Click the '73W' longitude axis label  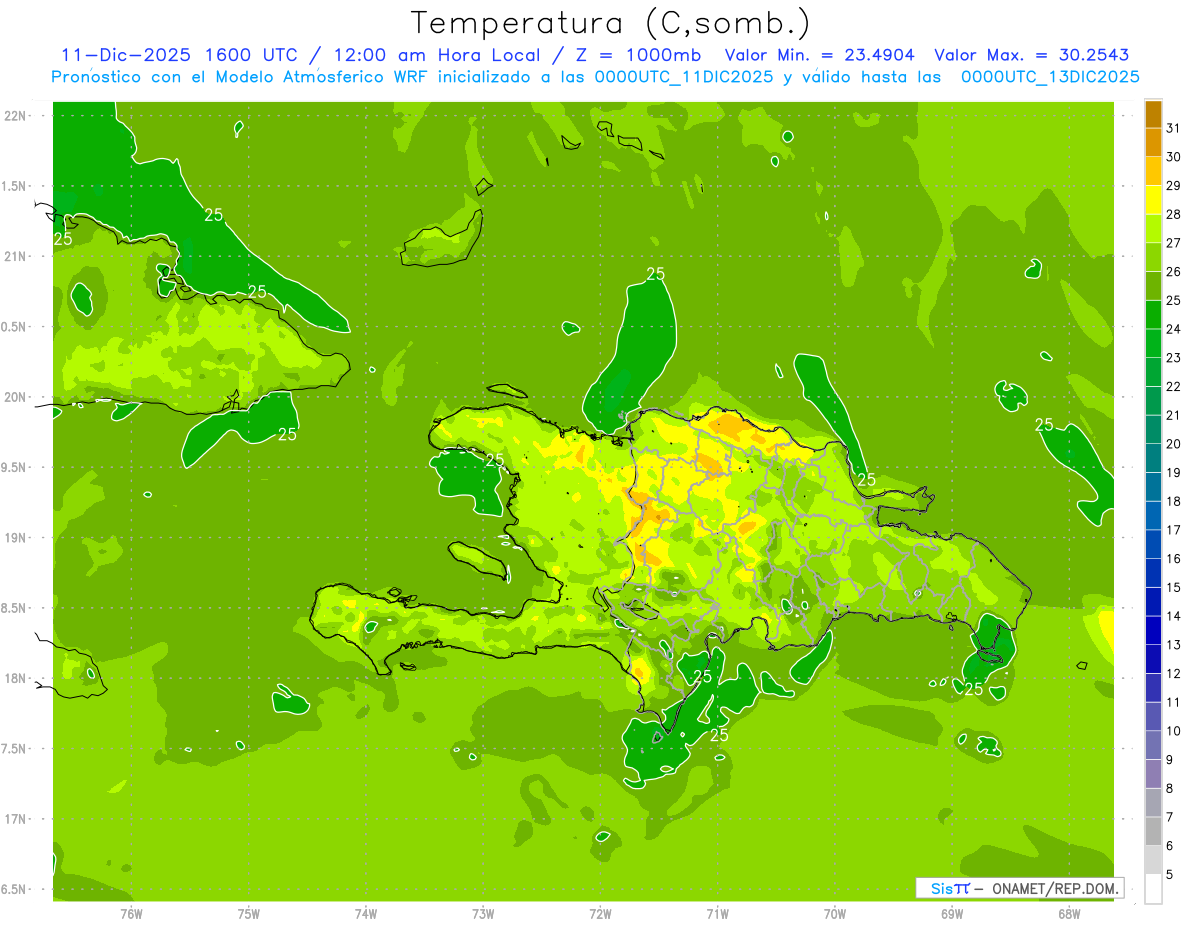tap(483, 914)
